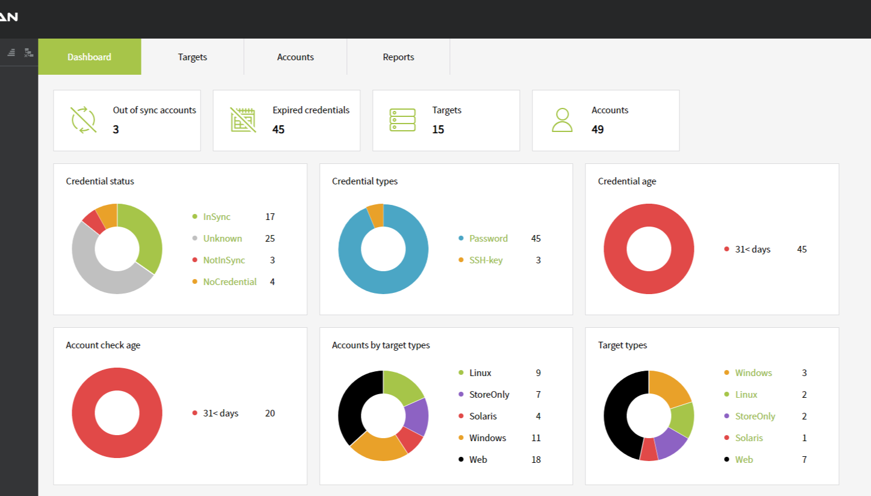This screenshot has height=496, width=871.
Task: Open the Out of sync accounts card
Action: (127, 121)
